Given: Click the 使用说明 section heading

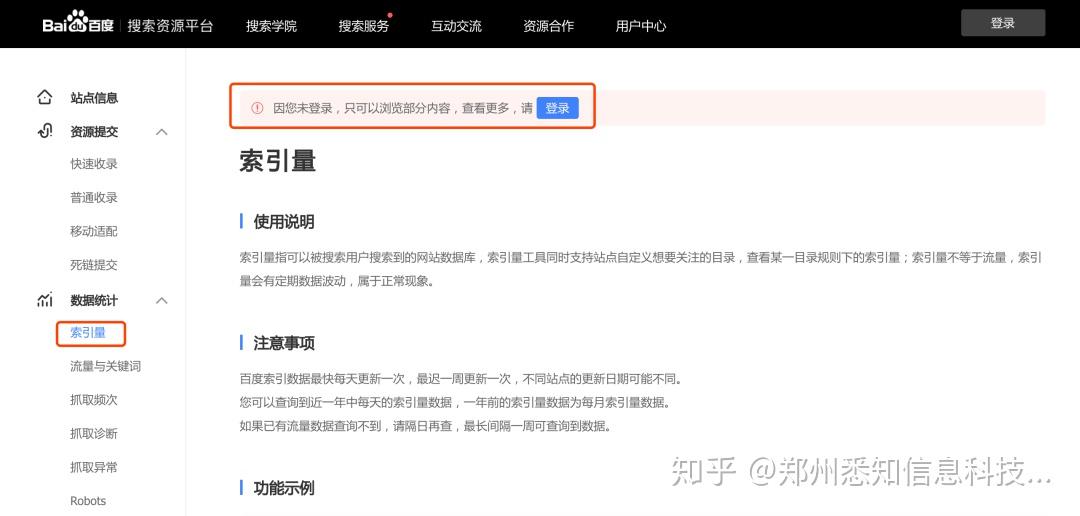Looking at the screenshot, I should point(284,222).
